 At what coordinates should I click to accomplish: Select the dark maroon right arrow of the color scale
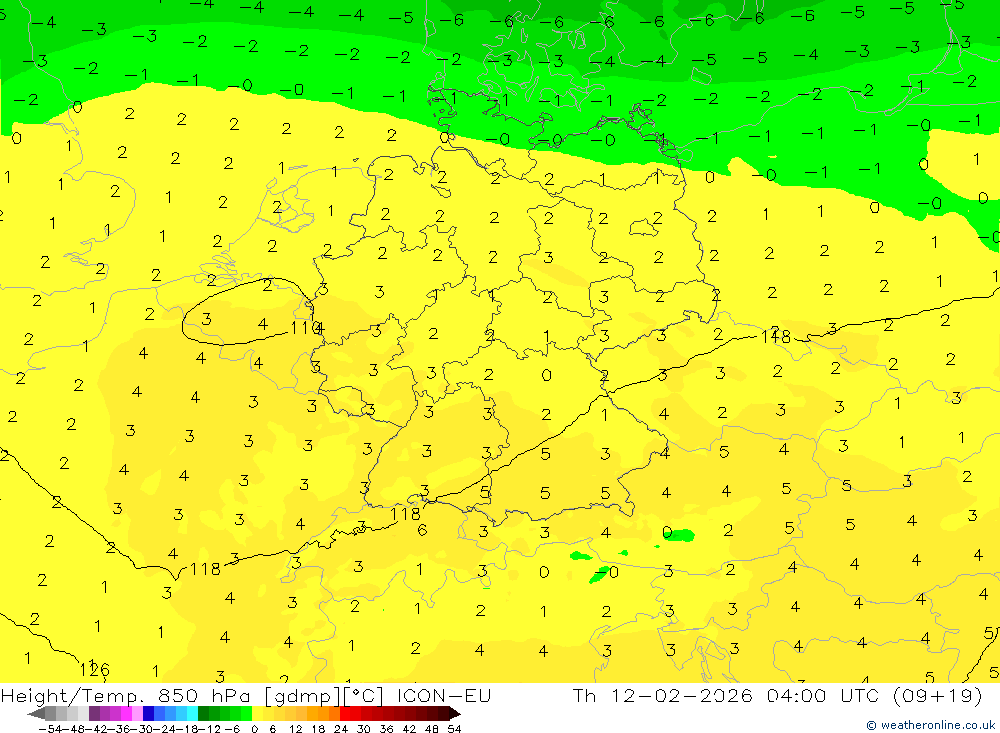(x=455, y=714)
